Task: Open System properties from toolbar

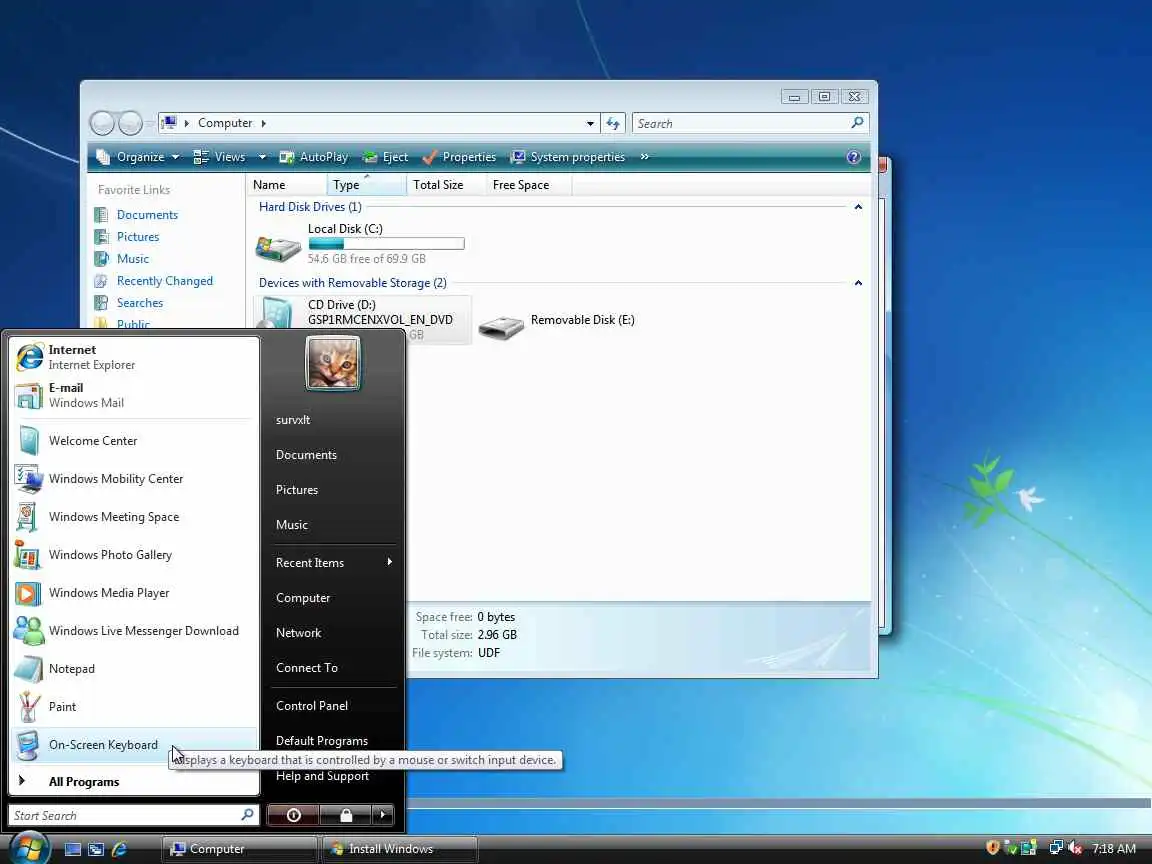Action: (568, 157)
